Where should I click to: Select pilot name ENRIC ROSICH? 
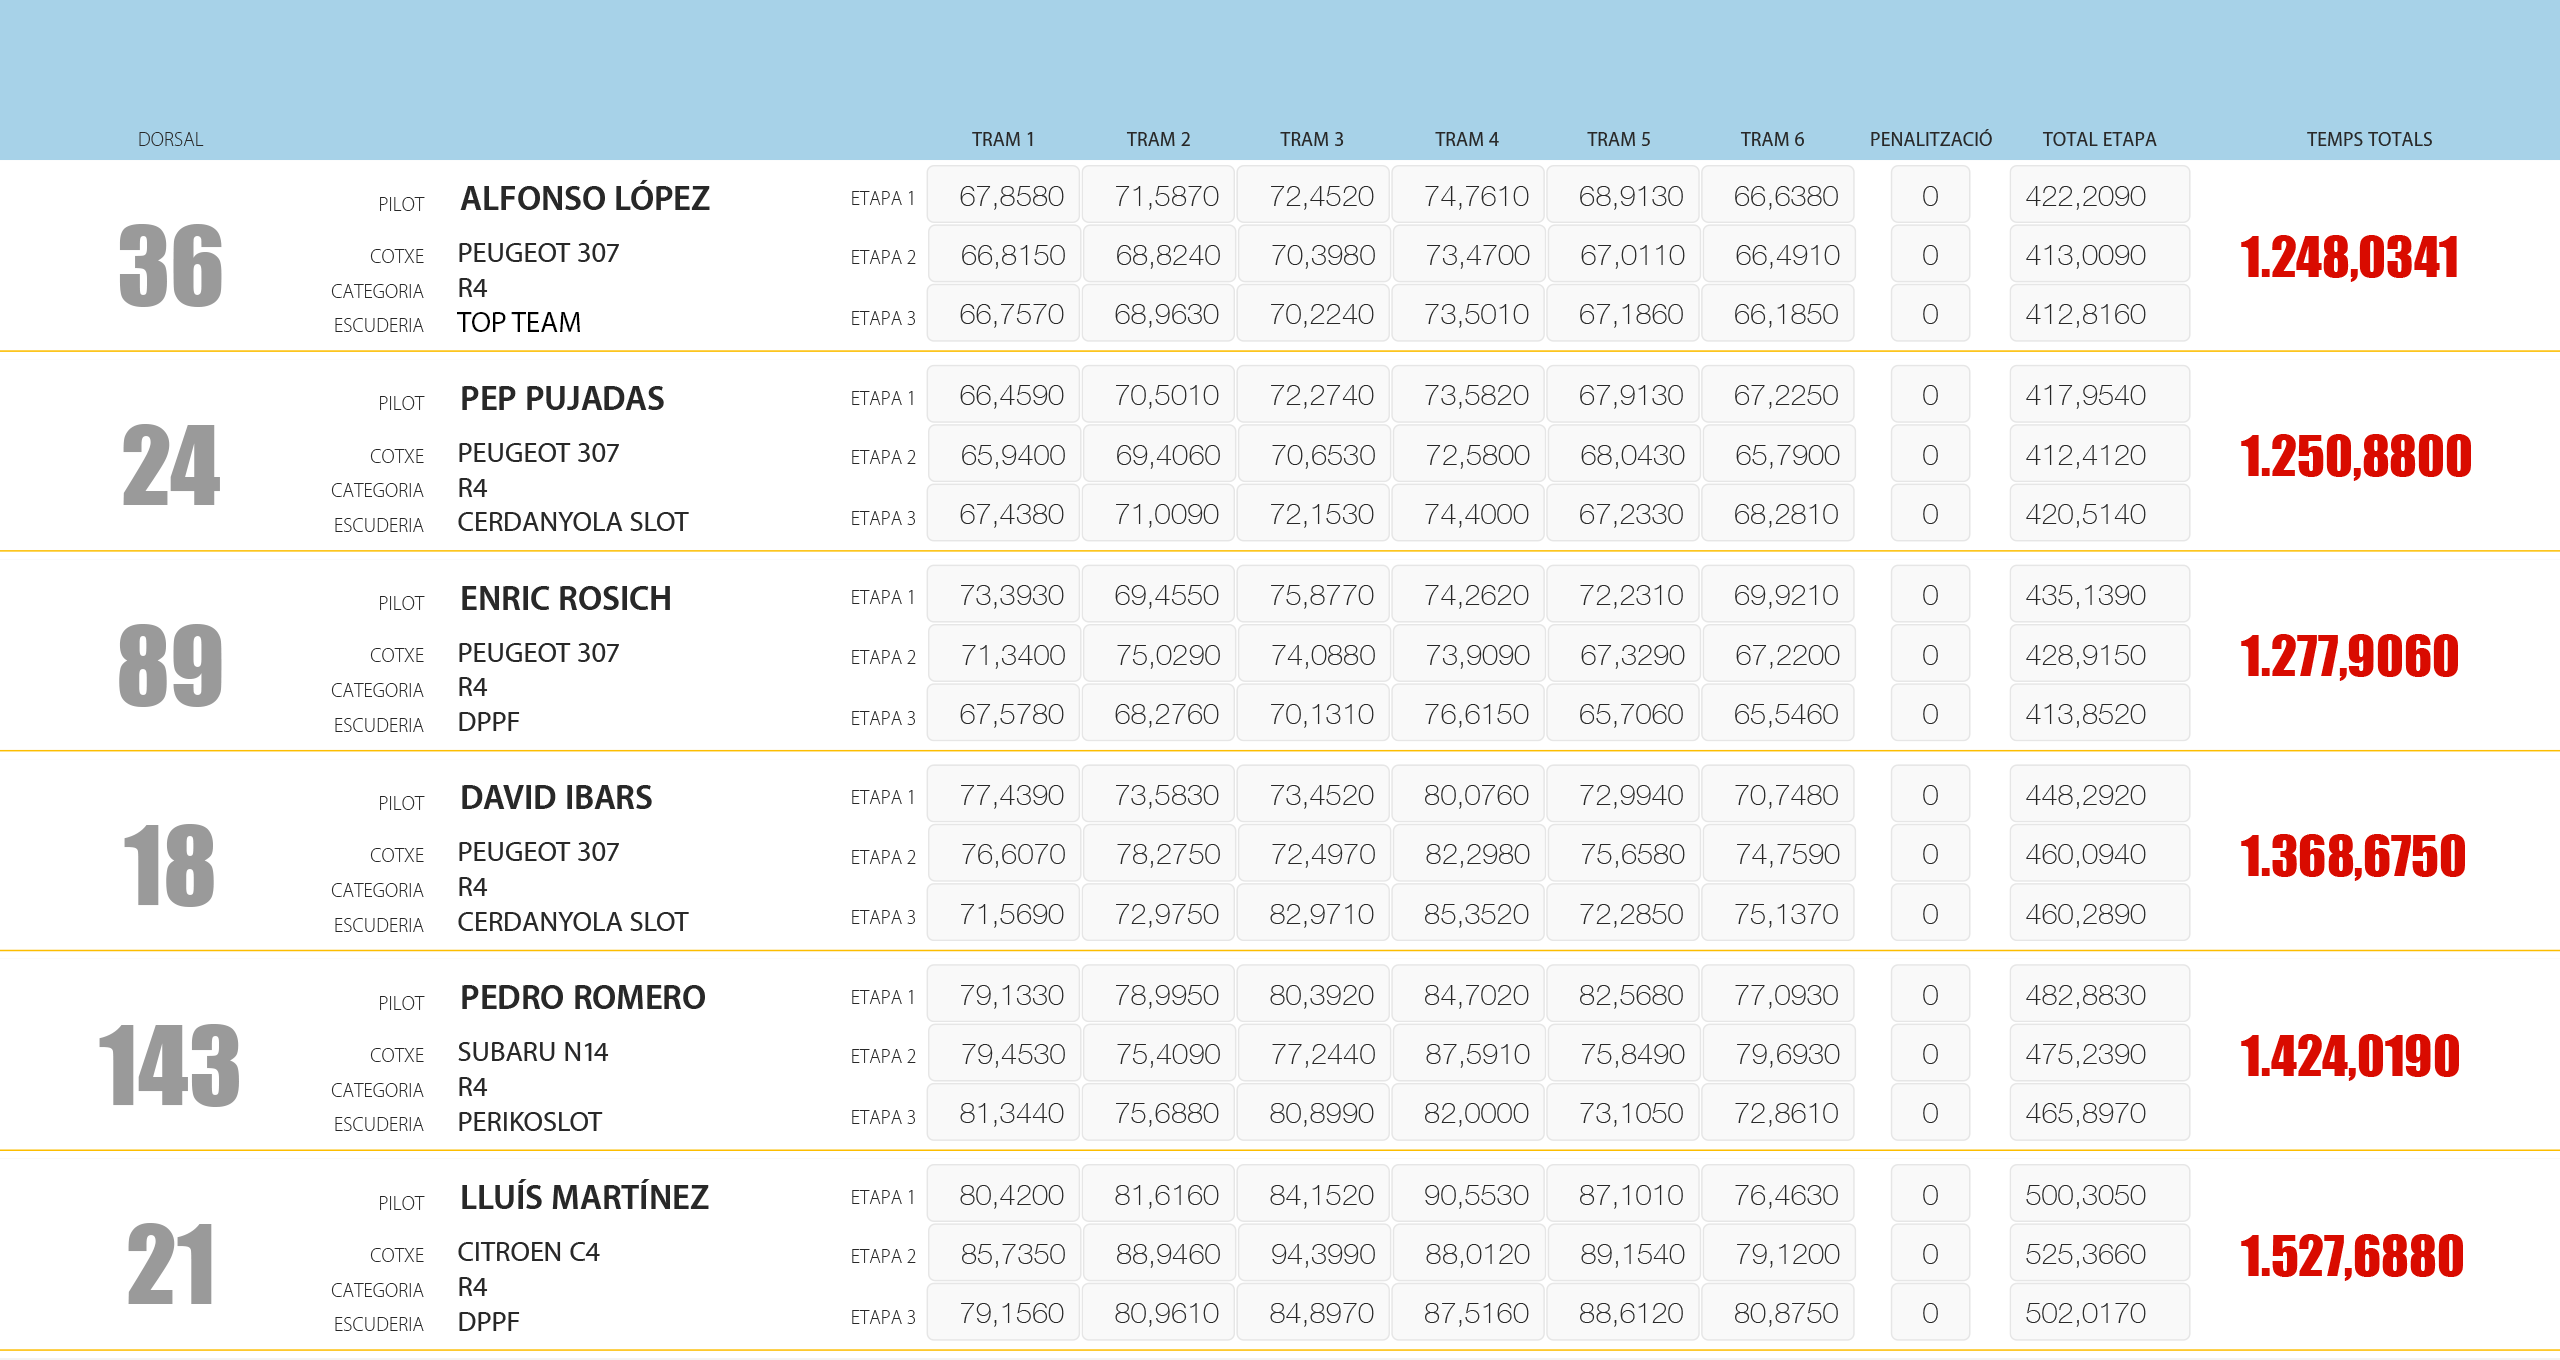point(565,598)
